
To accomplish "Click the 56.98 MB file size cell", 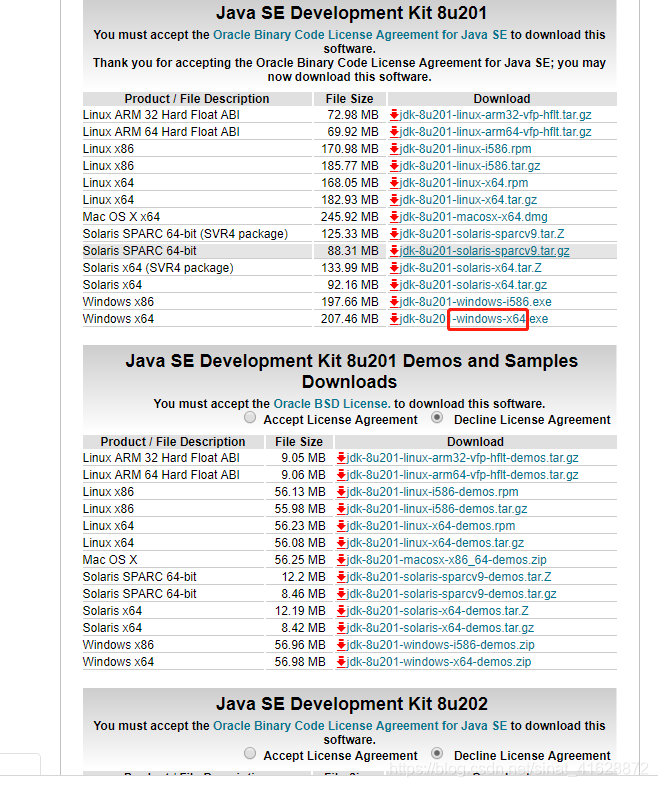I will pos(300,662).
